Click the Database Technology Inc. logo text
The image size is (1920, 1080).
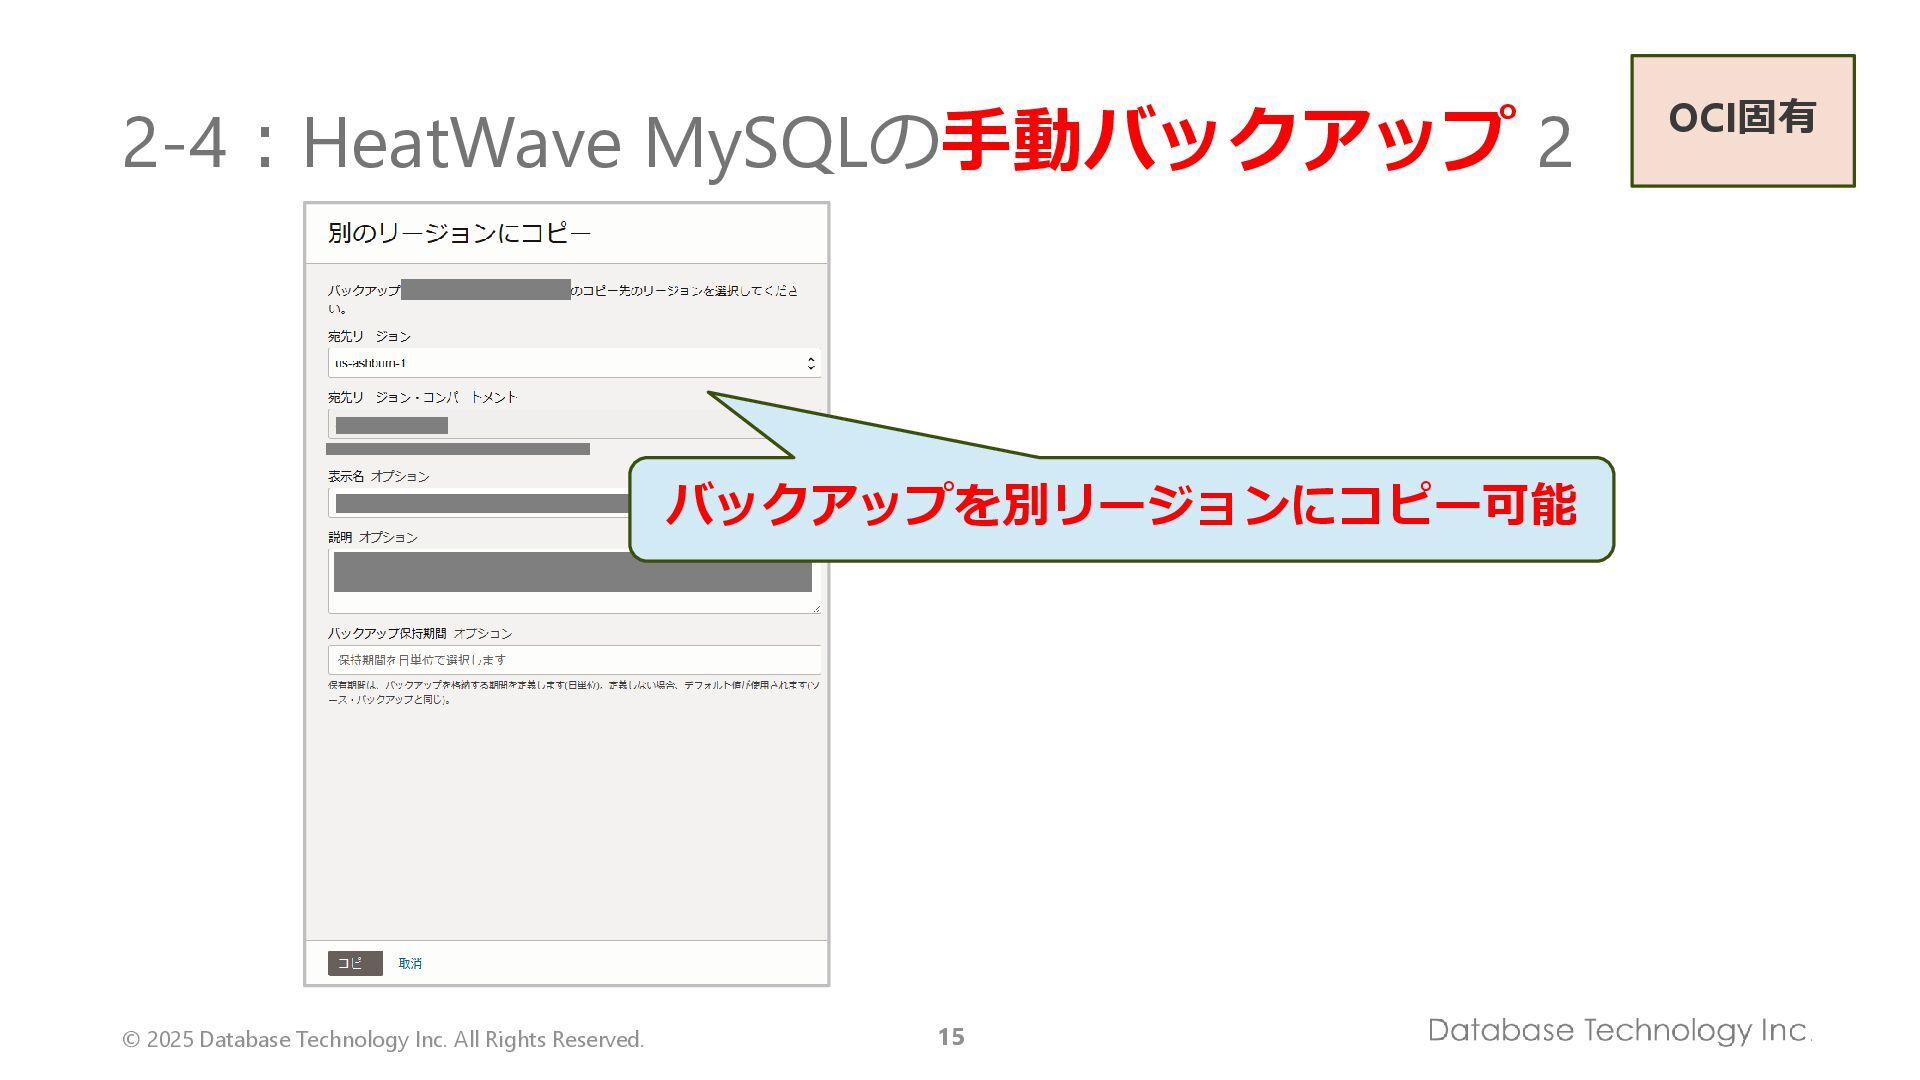click(1620, 1031)
